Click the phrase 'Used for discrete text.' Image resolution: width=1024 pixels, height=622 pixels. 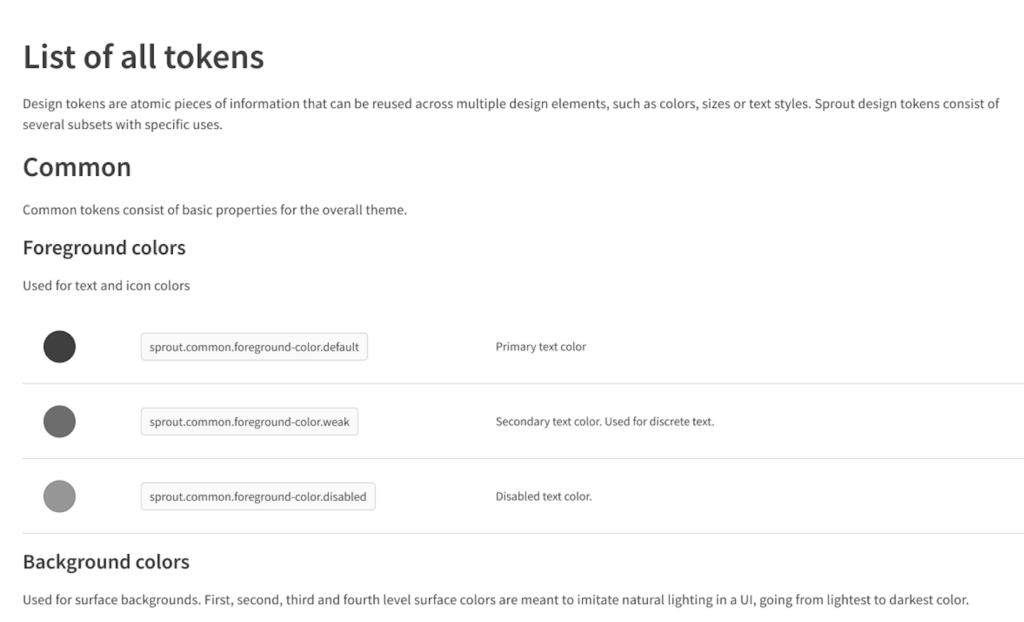[x=660, y=421]
